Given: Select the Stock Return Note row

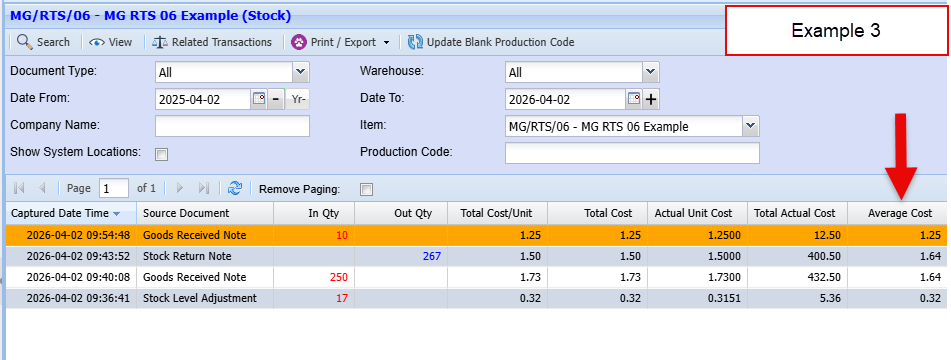Looking at the screenshot, I should tap(476, 256).
